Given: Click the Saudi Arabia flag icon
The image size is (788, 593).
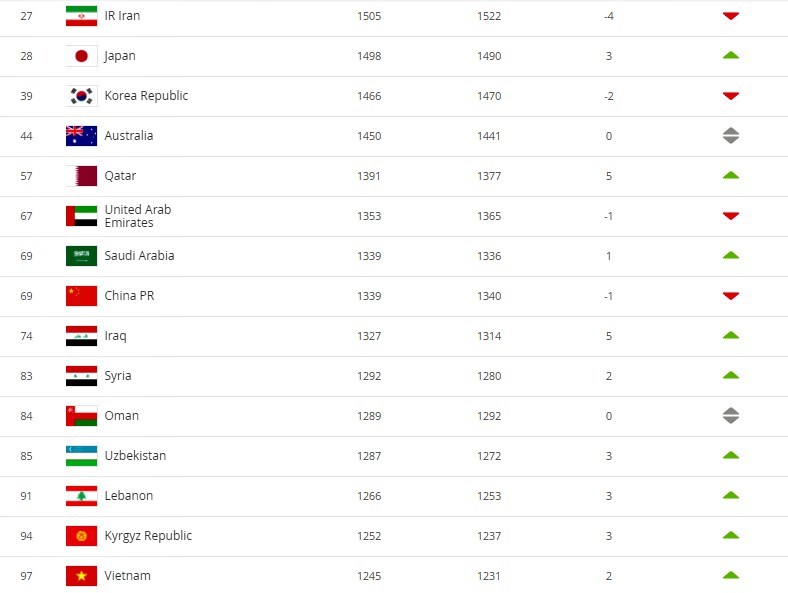Looking at the screenshot, I should click(x=81, y=256).
